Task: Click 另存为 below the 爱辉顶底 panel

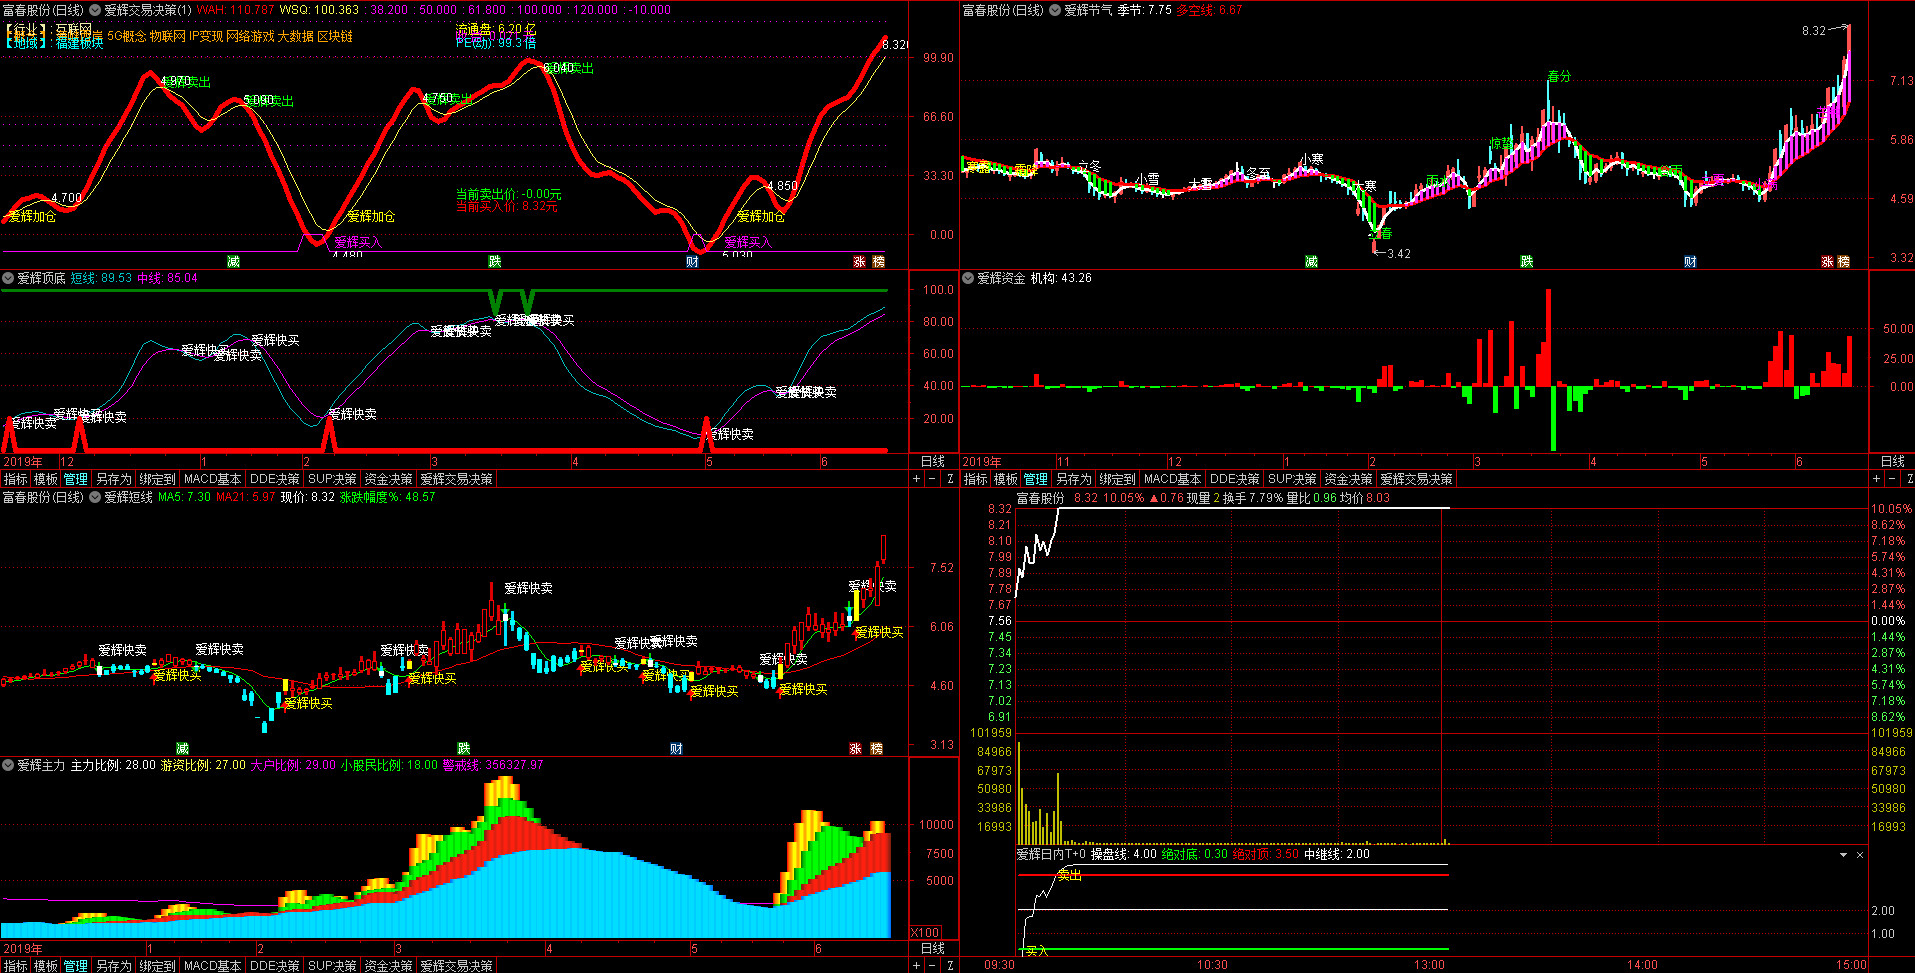Action: tap(113, 479)
